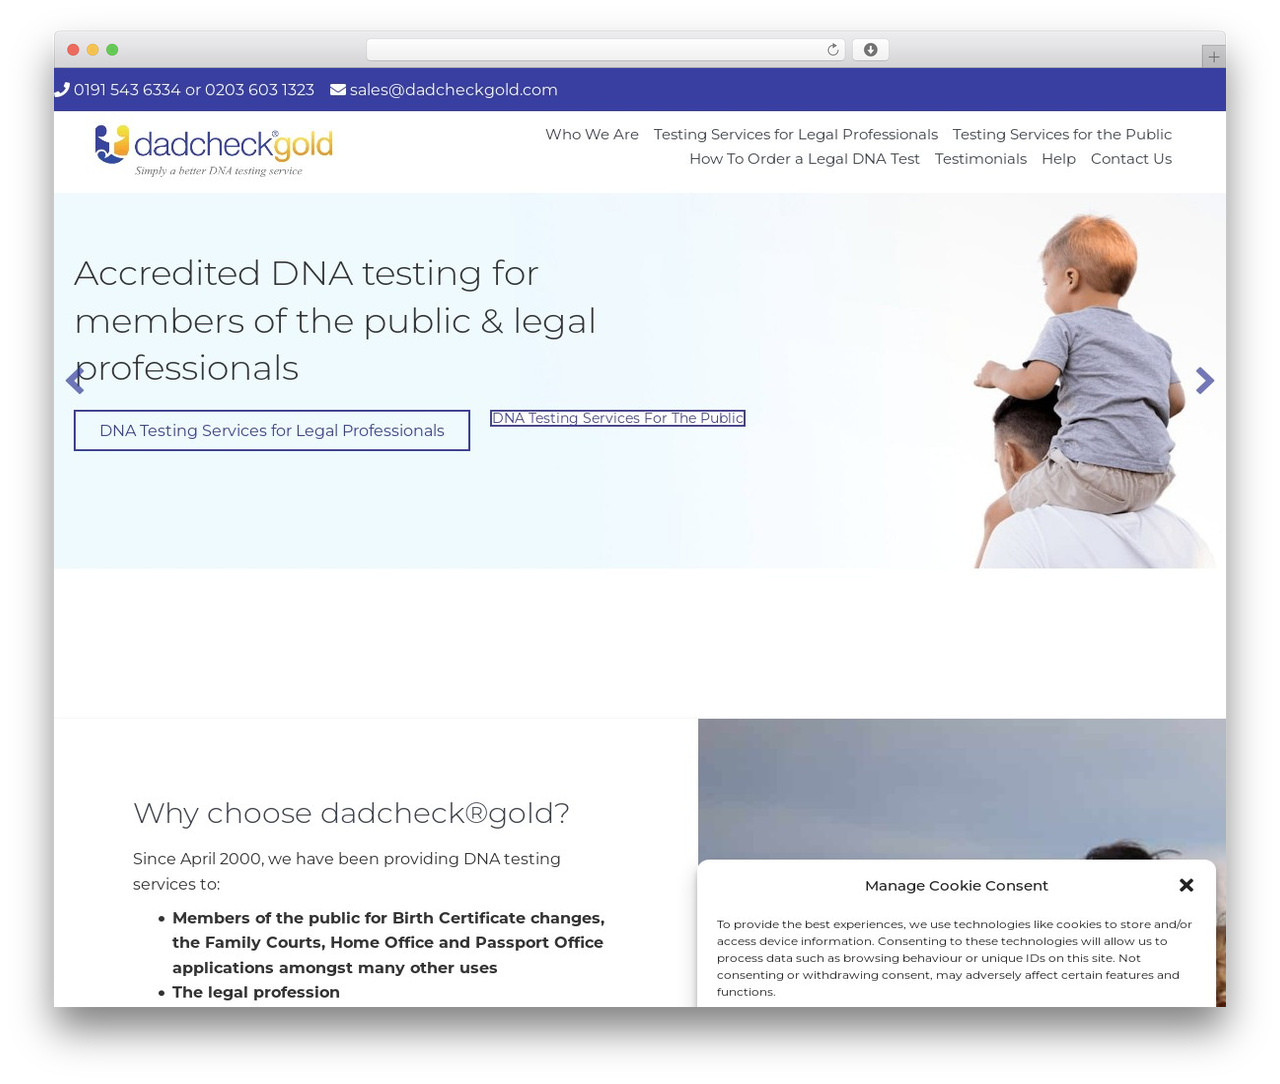
Task: Open Testing Services for Legal Professionals menu
Action: [796, 134]
